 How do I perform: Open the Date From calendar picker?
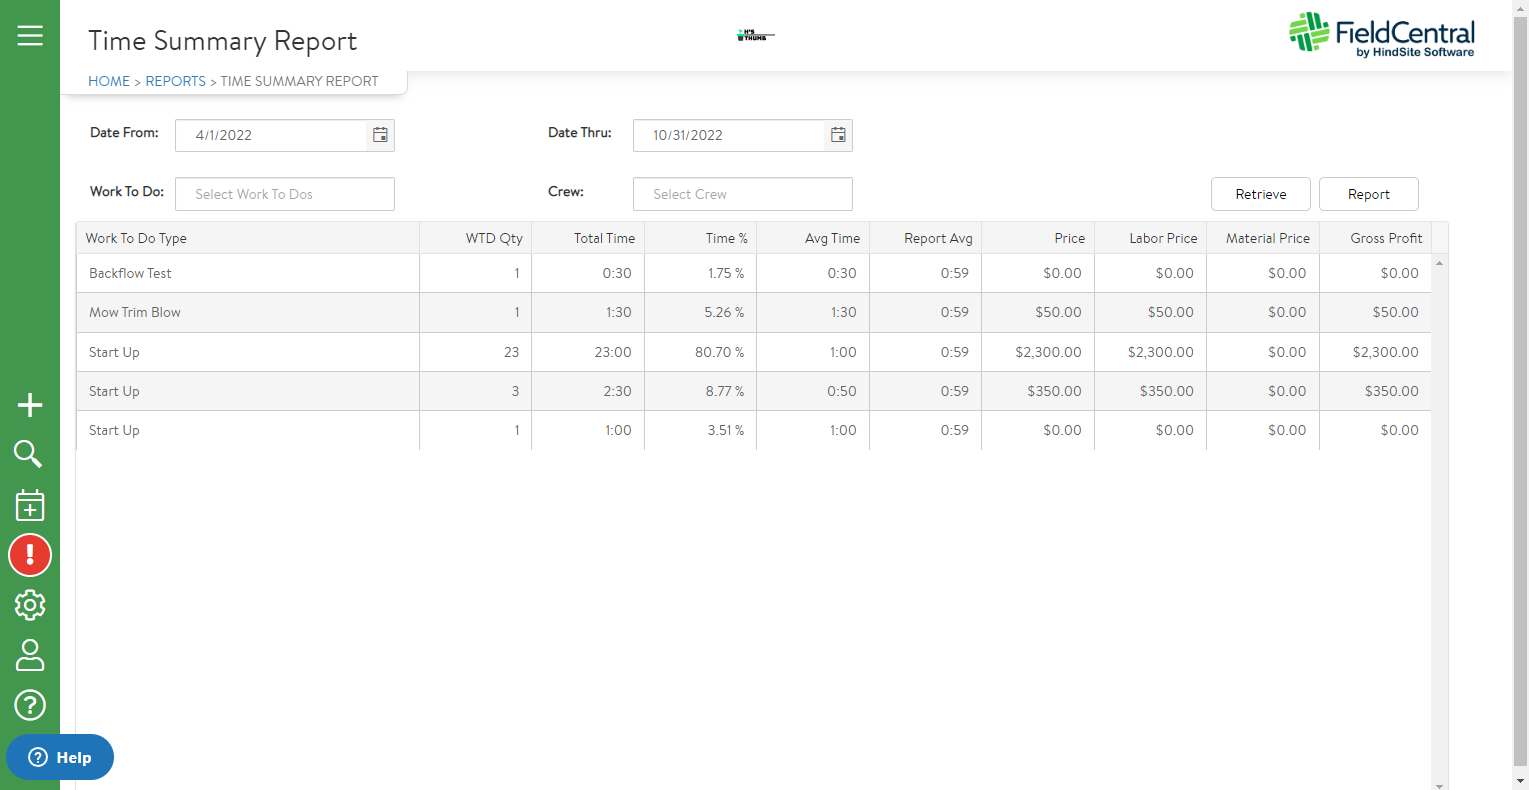pos(380,132)
